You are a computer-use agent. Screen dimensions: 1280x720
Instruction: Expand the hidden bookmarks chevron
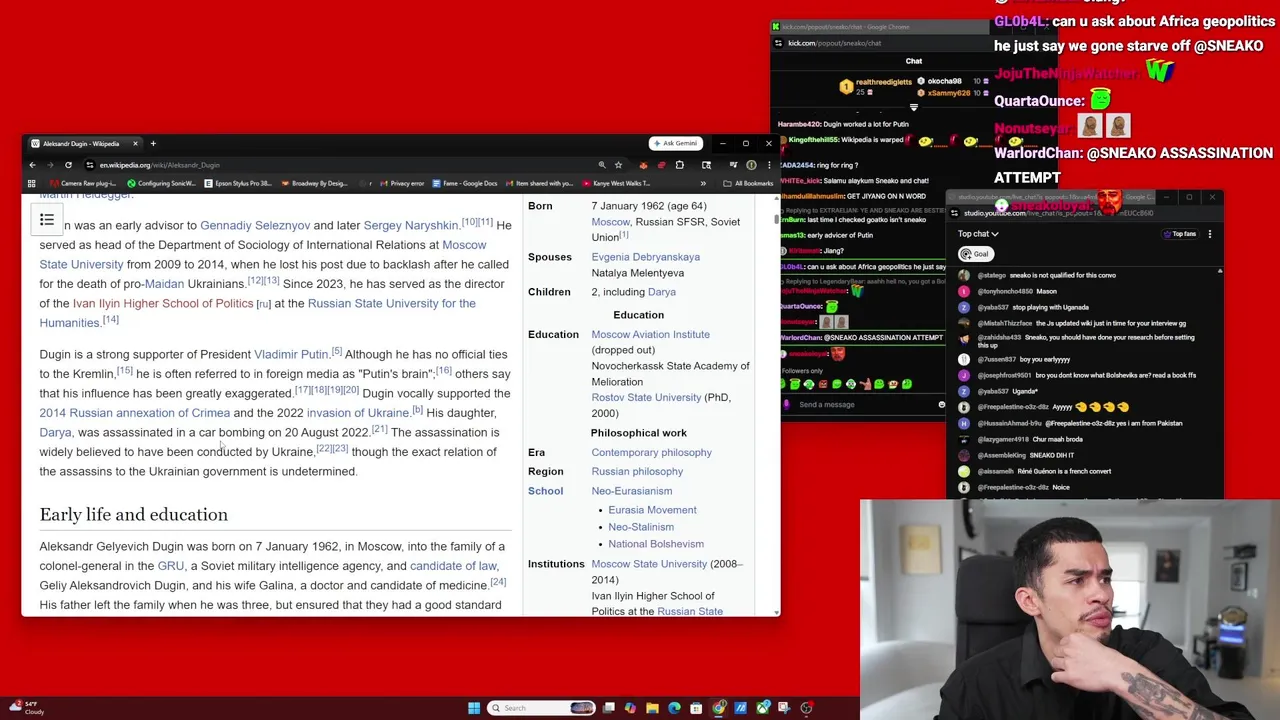[703, 183]
